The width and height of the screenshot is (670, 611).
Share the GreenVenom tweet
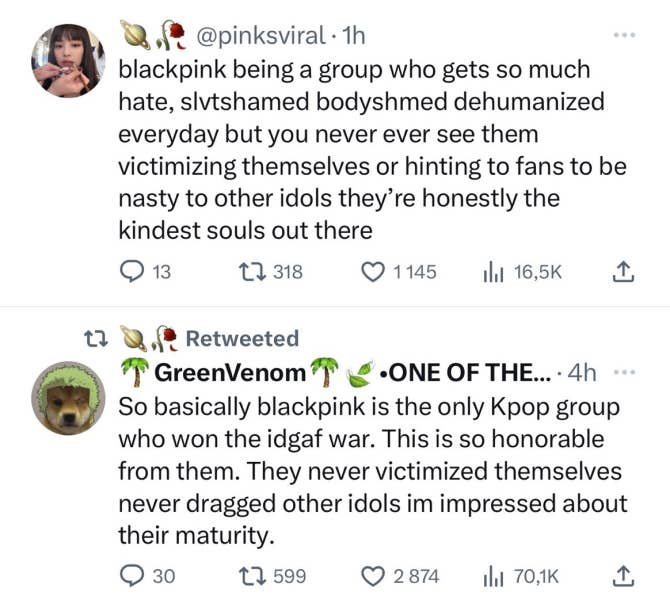[621, 576]
